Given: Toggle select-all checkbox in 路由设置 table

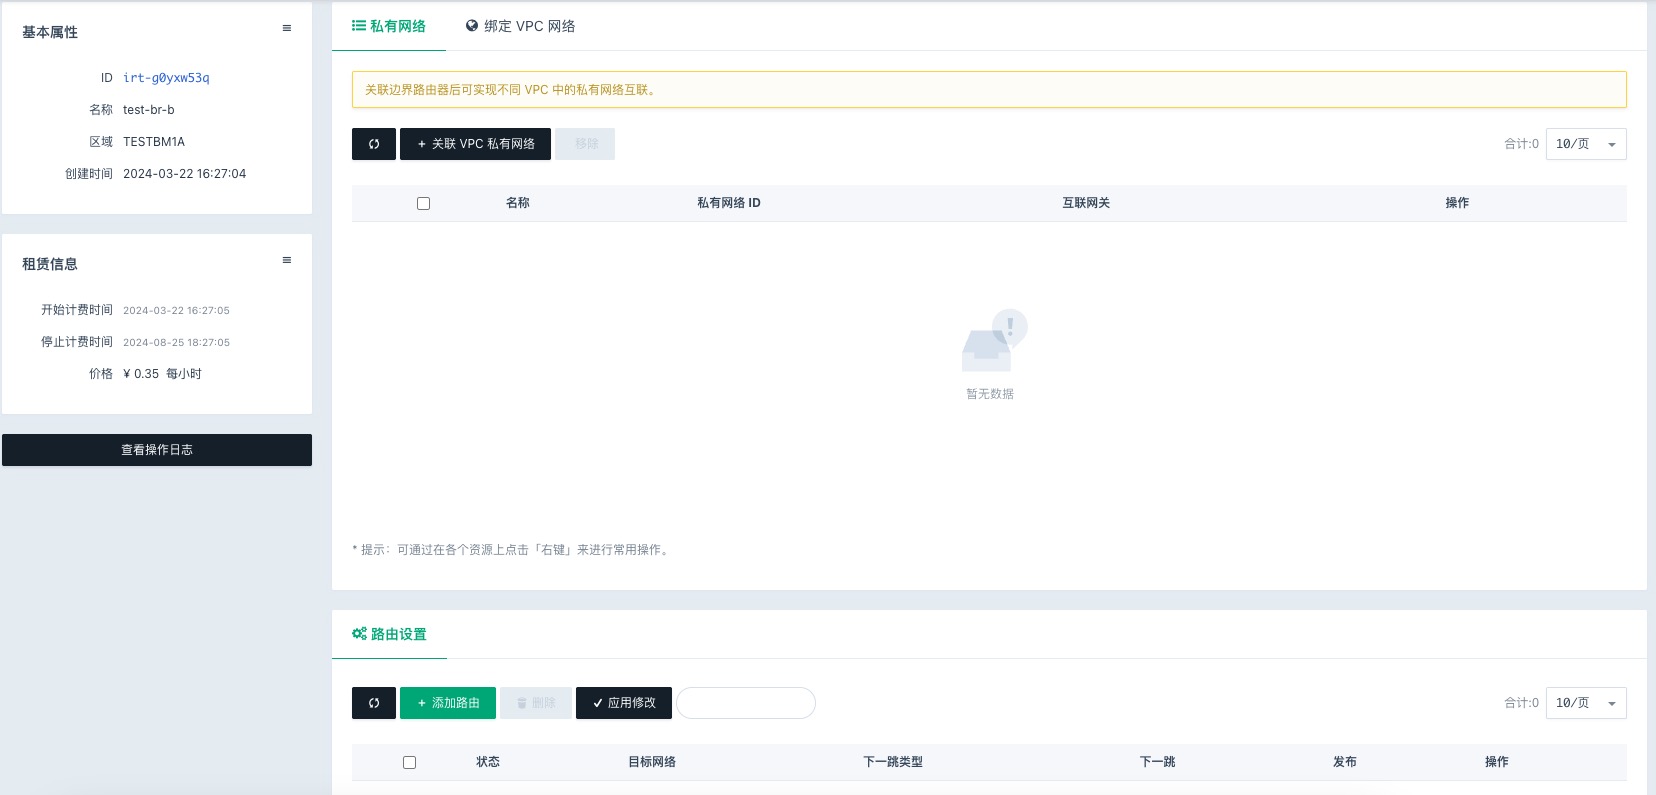Looking at the screenshot, I should coord(409,762).
